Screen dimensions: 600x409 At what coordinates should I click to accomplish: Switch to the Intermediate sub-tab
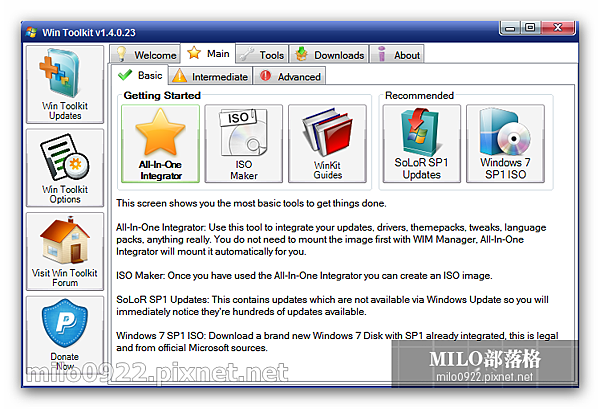(x=210, y=77)
